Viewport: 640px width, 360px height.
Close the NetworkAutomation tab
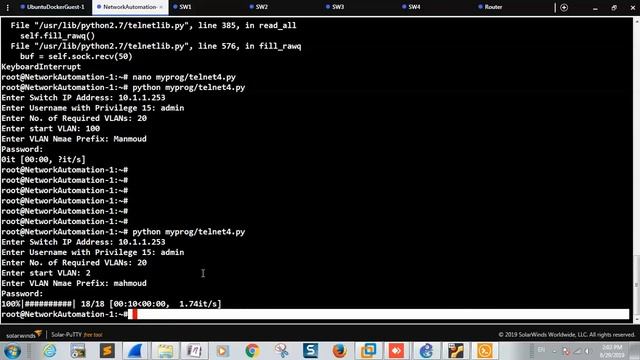point(161,7)
